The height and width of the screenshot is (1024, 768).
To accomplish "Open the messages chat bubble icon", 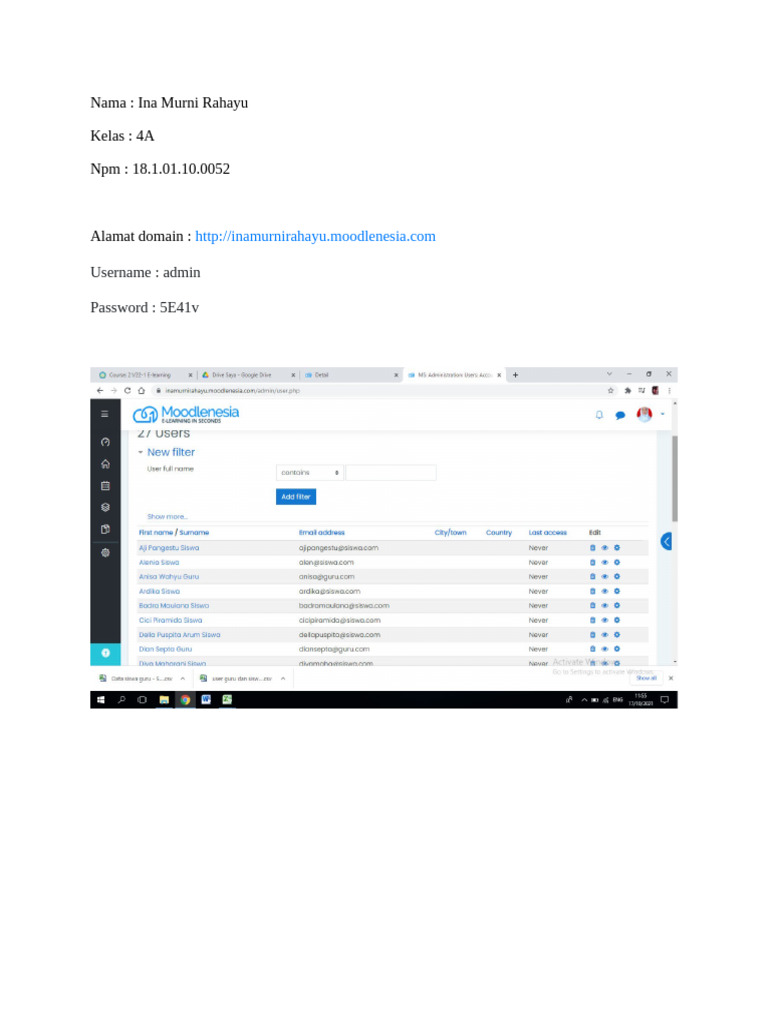I will (x=620, y=415).
